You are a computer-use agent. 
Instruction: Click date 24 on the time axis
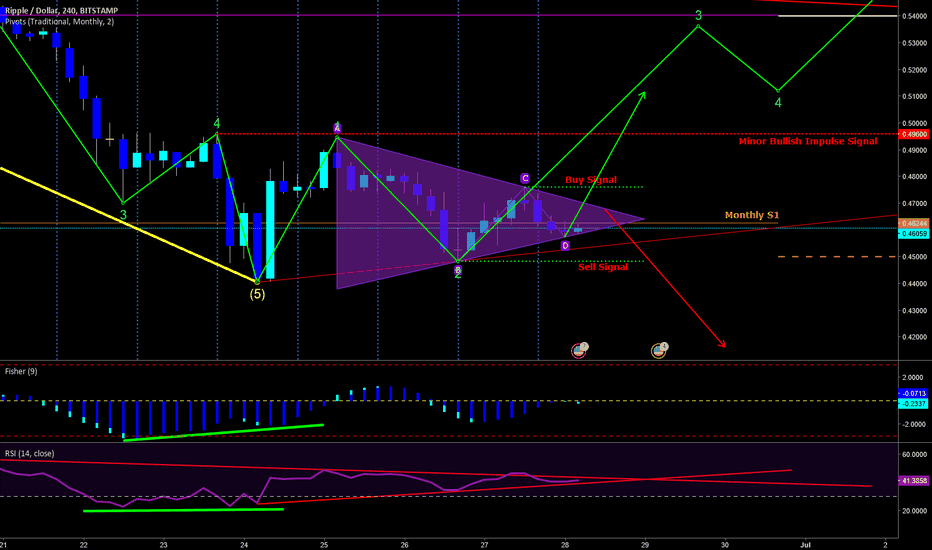pos(244,544)
